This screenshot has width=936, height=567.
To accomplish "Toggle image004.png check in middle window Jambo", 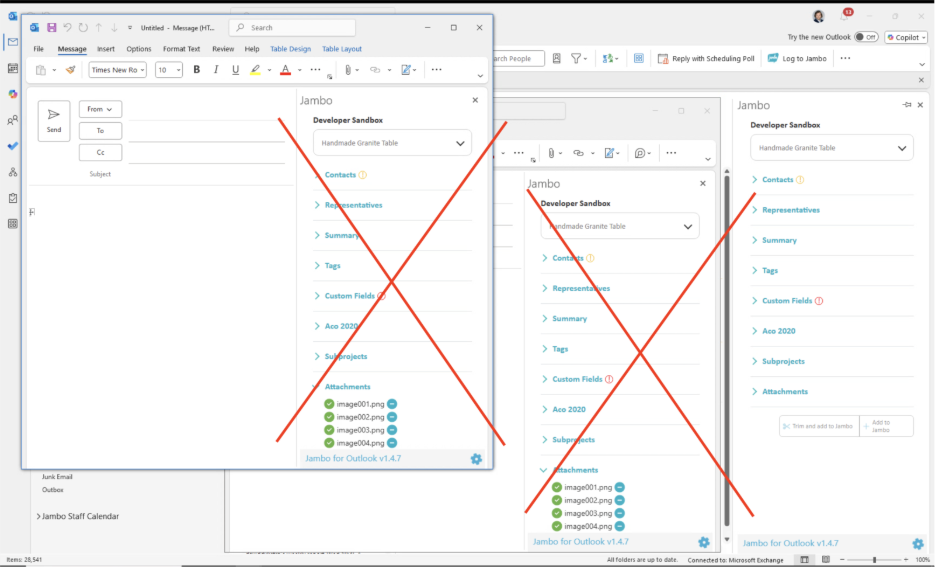I will pos(557,526).
